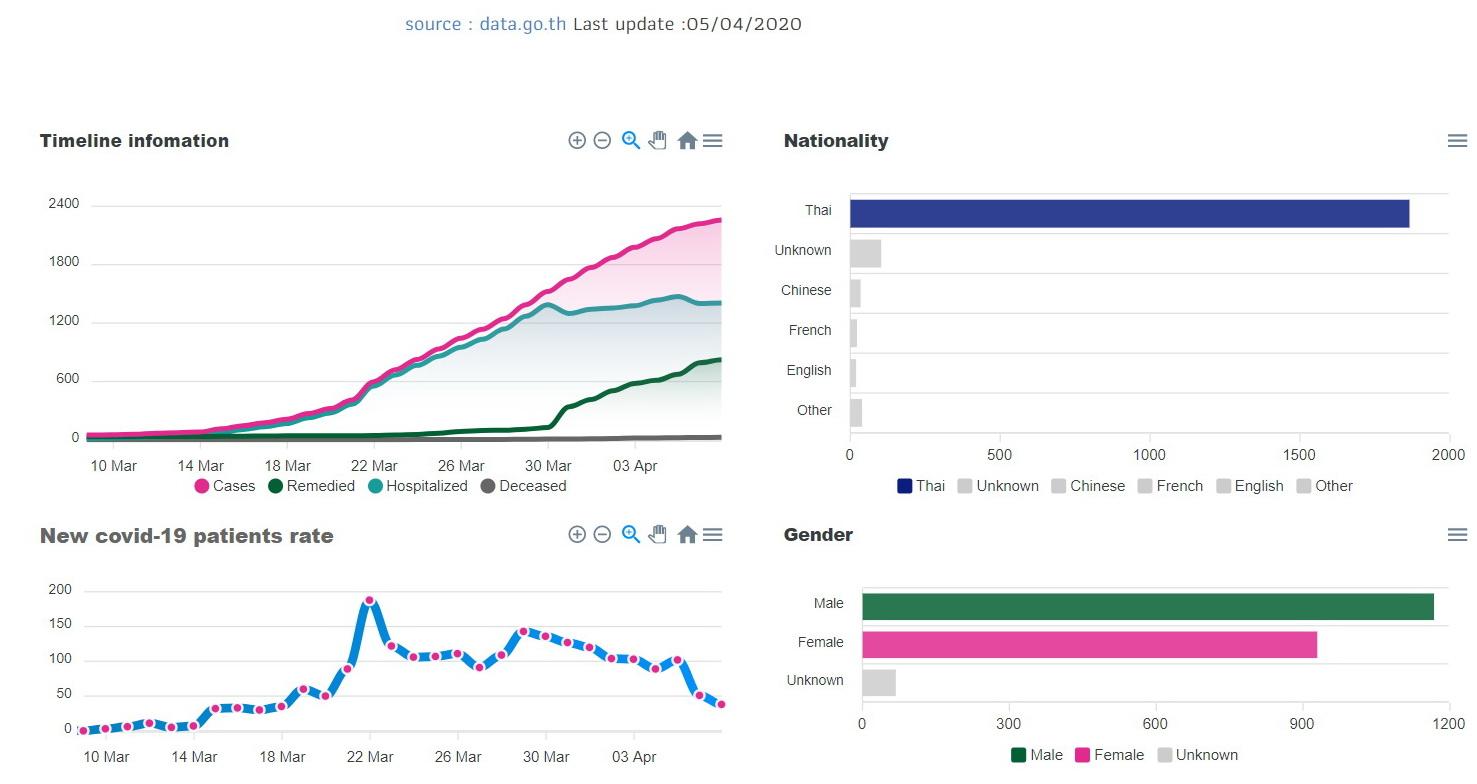This screenshot has width=1477, height=784.
Task: Activate pan hand tool on Timeline chart
Action: (657, 141)
